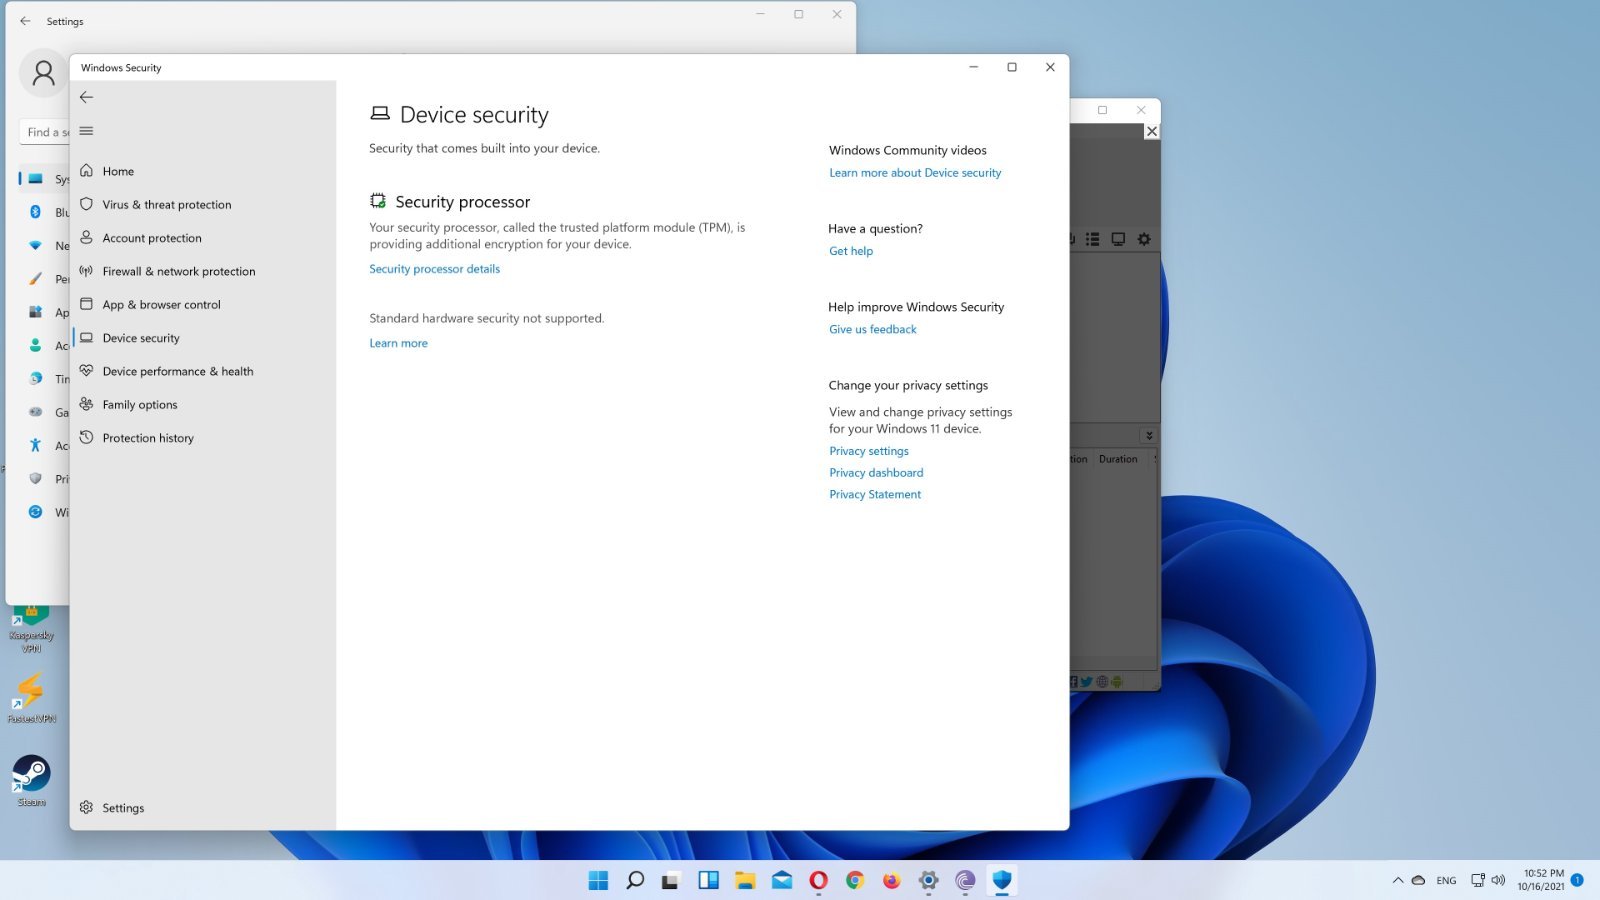The height and width of the screenshot is (900, 1600).
Task: Open Steam desktop shortcut
Action: [31, 780]
